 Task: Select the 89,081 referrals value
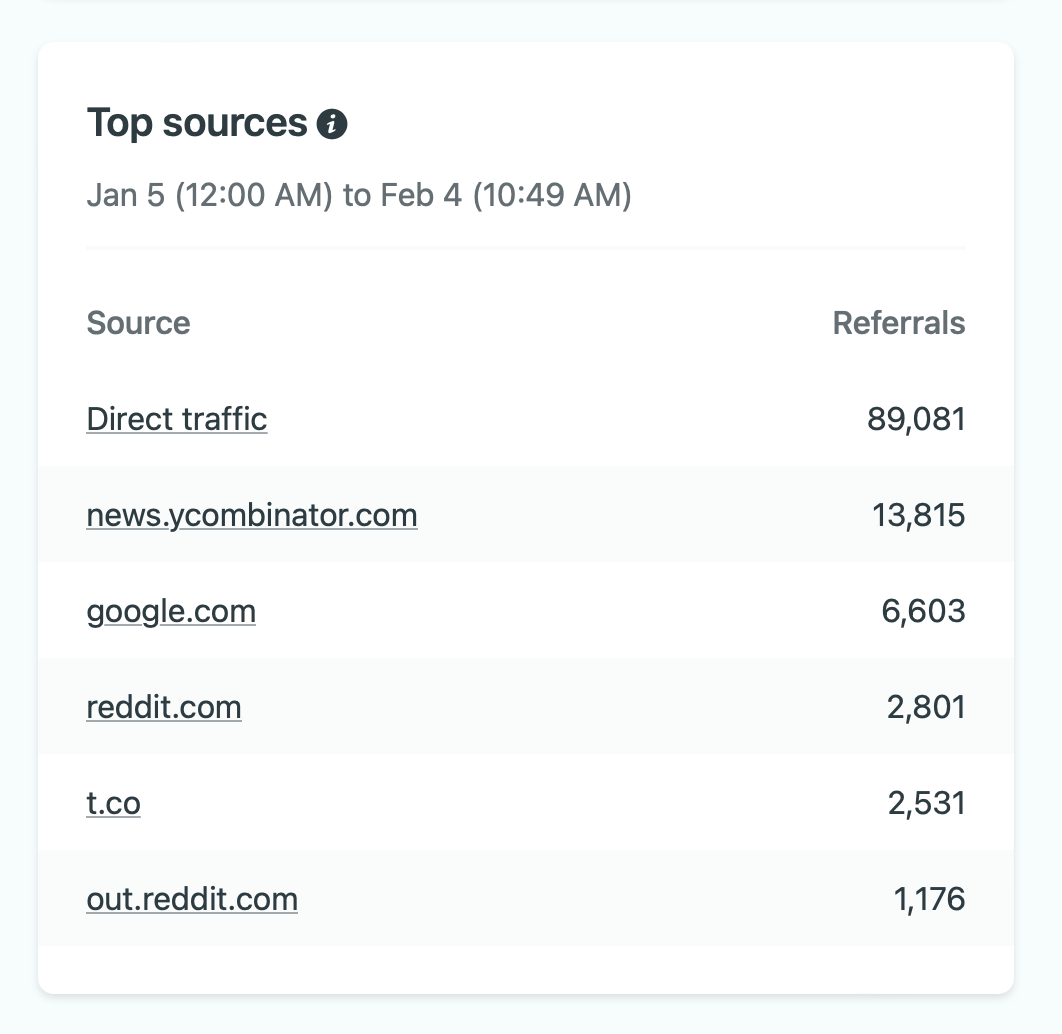click(916, 419)
